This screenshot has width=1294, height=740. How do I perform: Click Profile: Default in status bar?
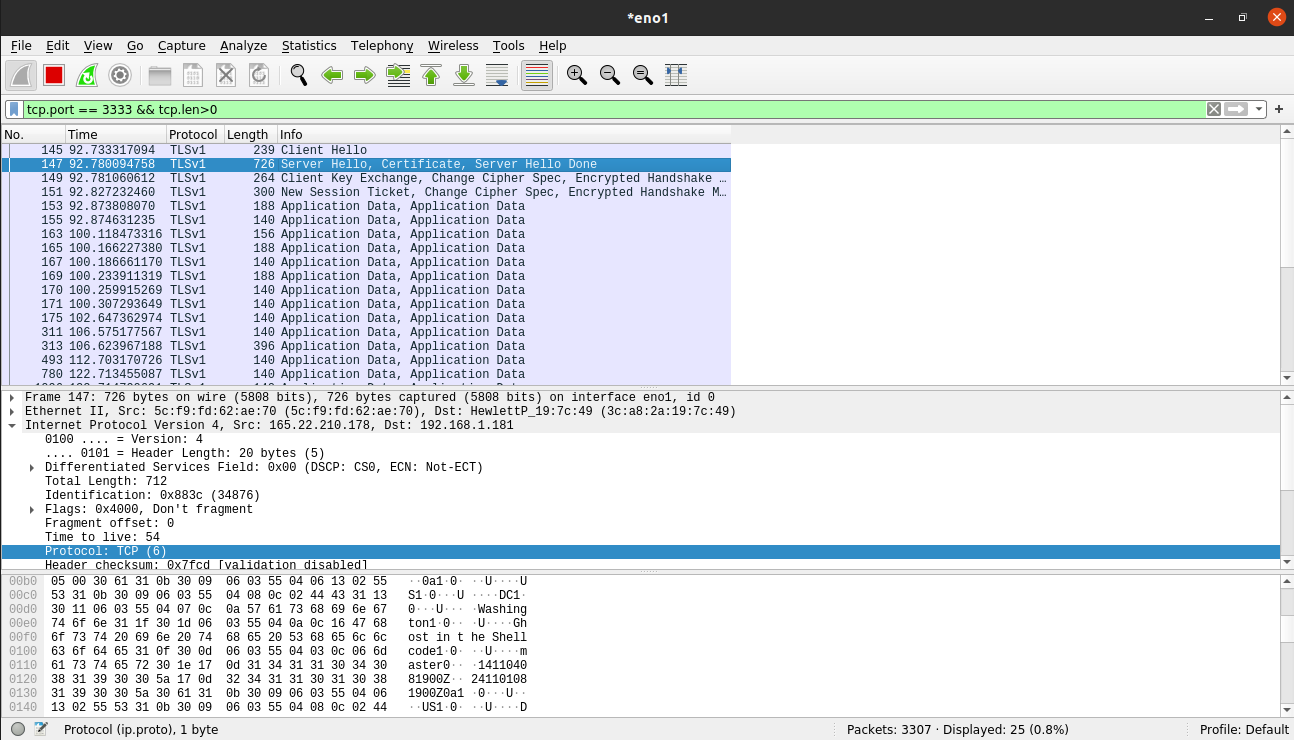1244,729
